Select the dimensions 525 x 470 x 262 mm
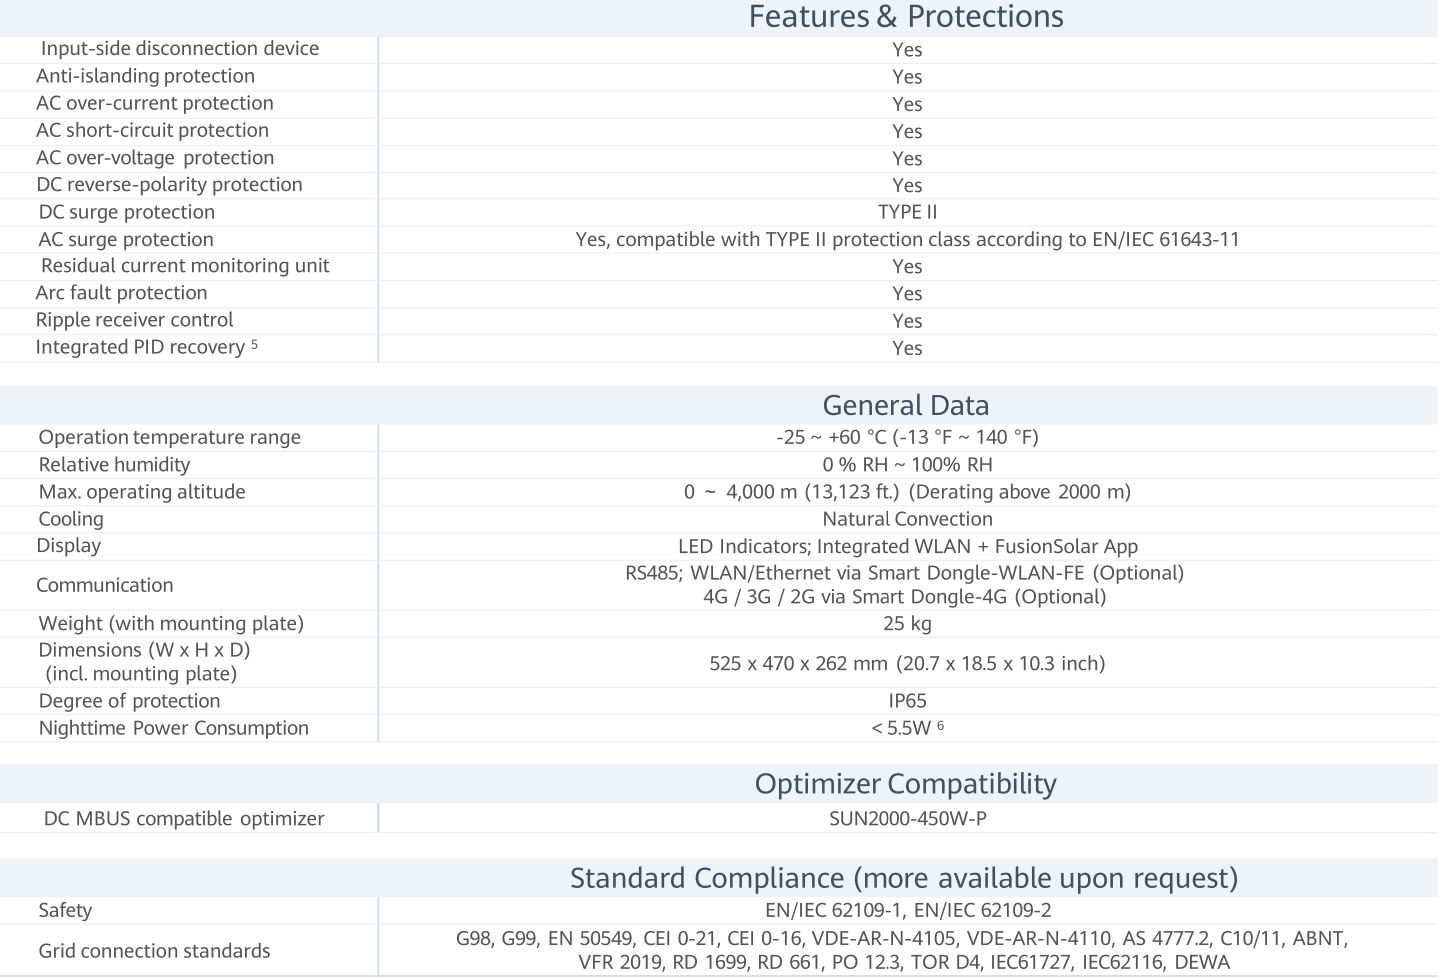 coord(799,664)
